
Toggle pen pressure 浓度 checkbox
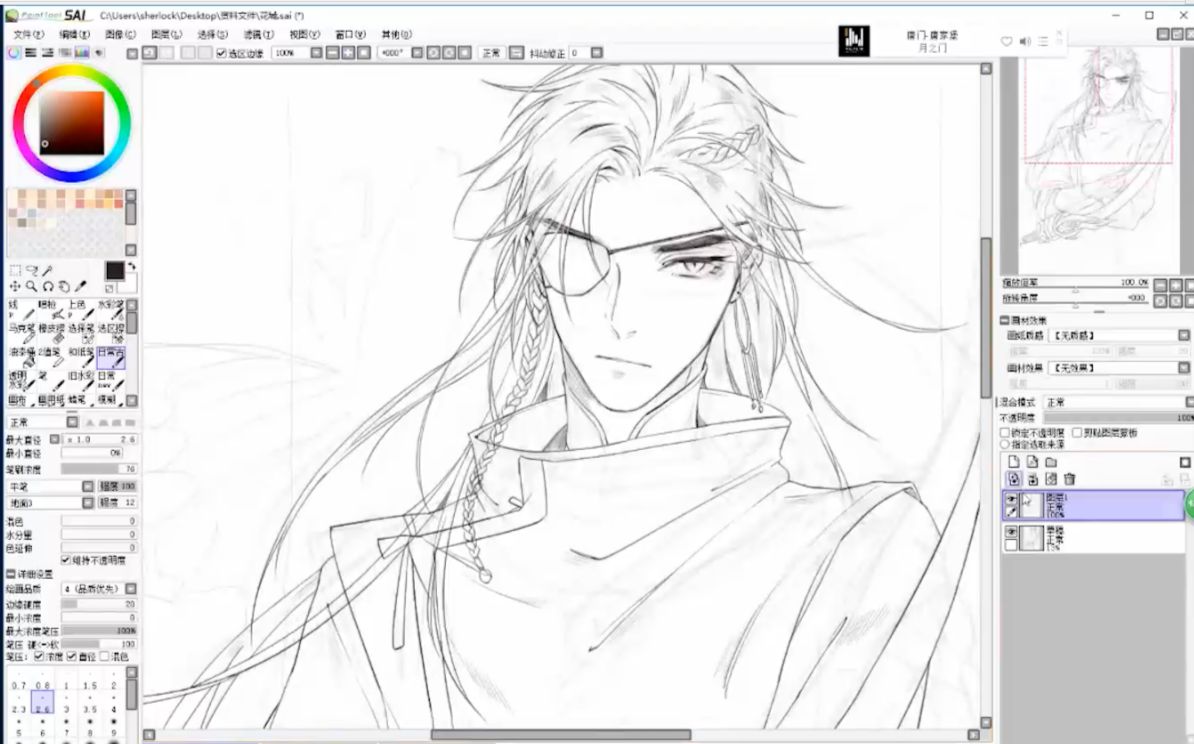point(39,656)
